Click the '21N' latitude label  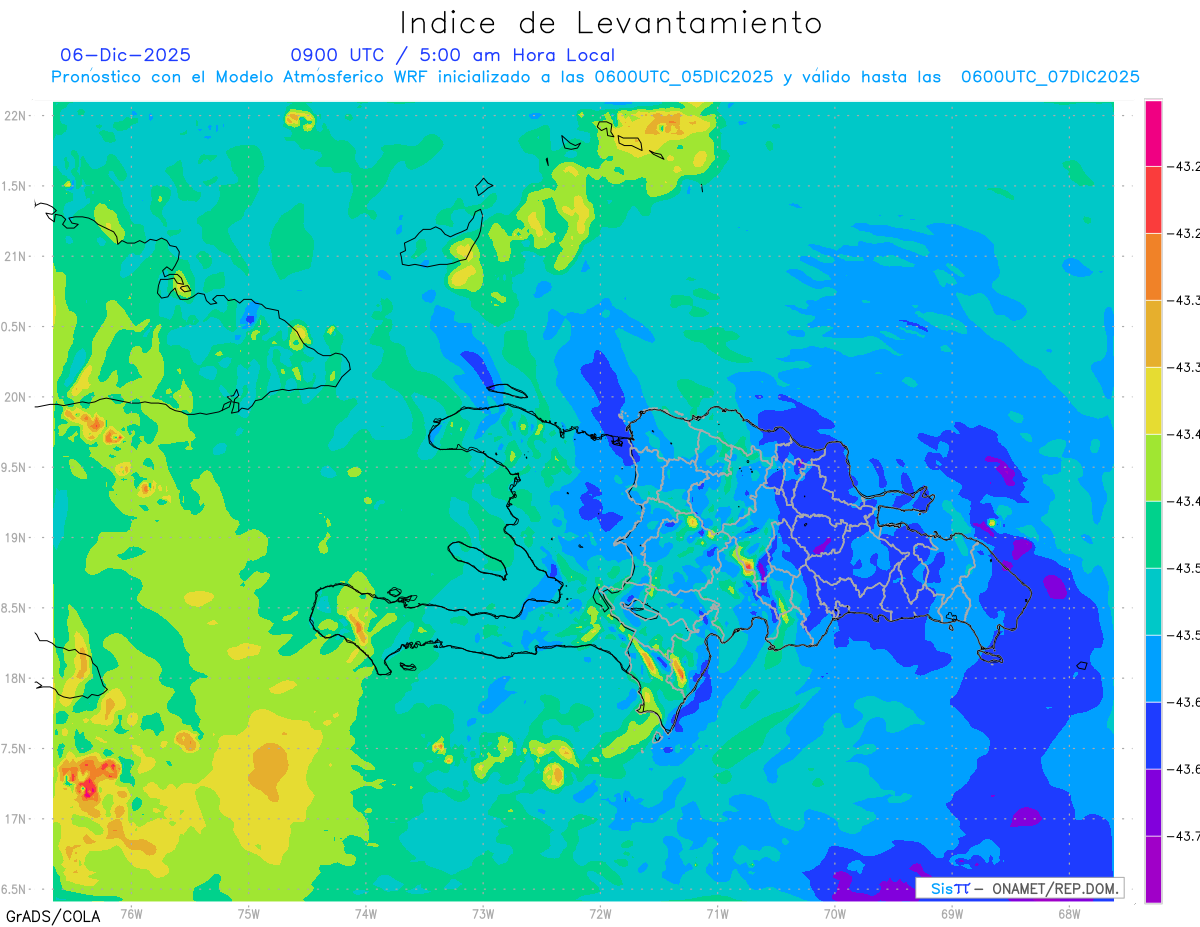point(16,256)
